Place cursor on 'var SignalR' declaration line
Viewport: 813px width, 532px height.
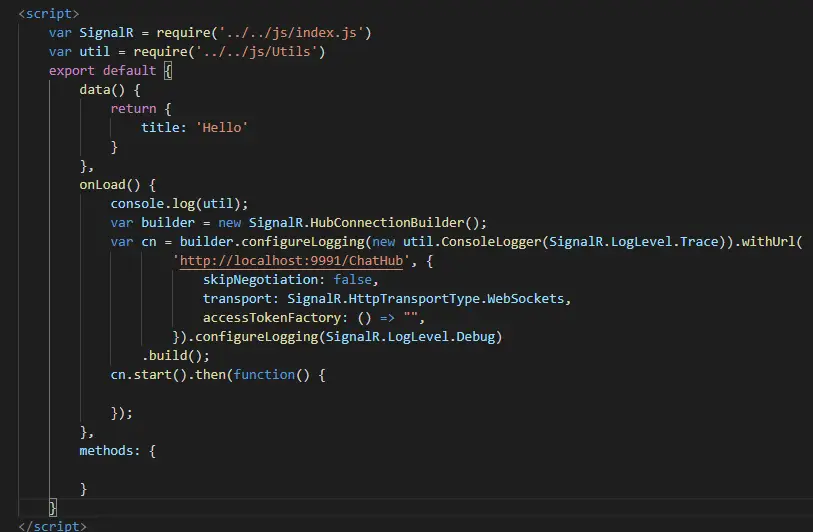(210, 33)
